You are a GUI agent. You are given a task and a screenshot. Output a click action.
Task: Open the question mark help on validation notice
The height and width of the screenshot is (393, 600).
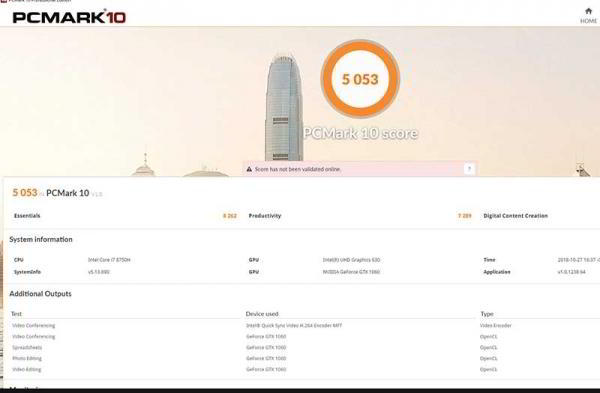tap(470, 169)
